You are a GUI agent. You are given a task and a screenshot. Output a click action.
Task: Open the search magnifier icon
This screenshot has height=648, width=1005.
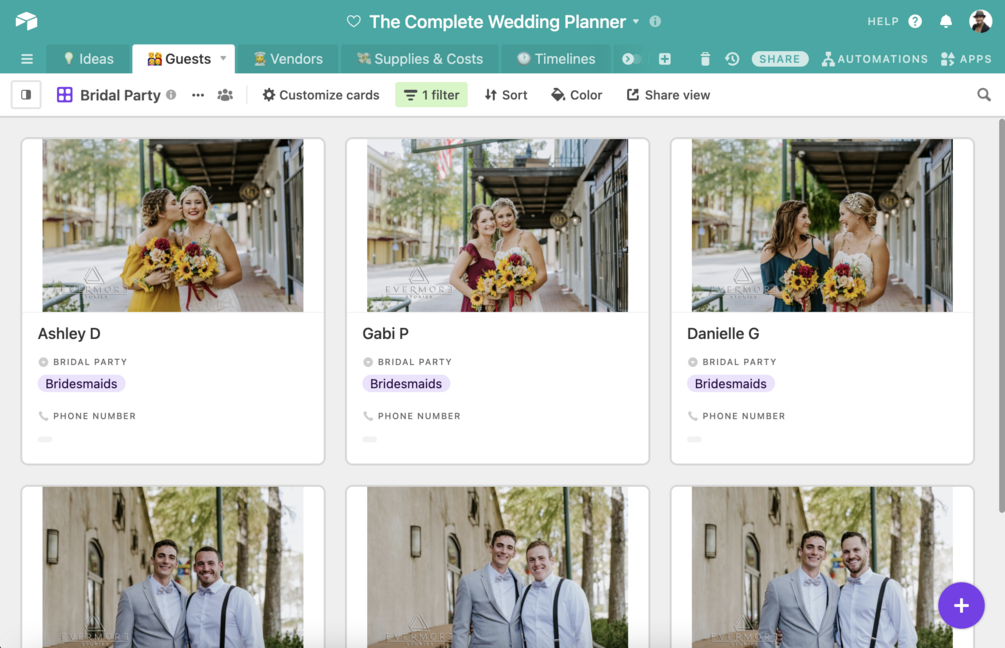pyautogui.click(x=984, y=95)
